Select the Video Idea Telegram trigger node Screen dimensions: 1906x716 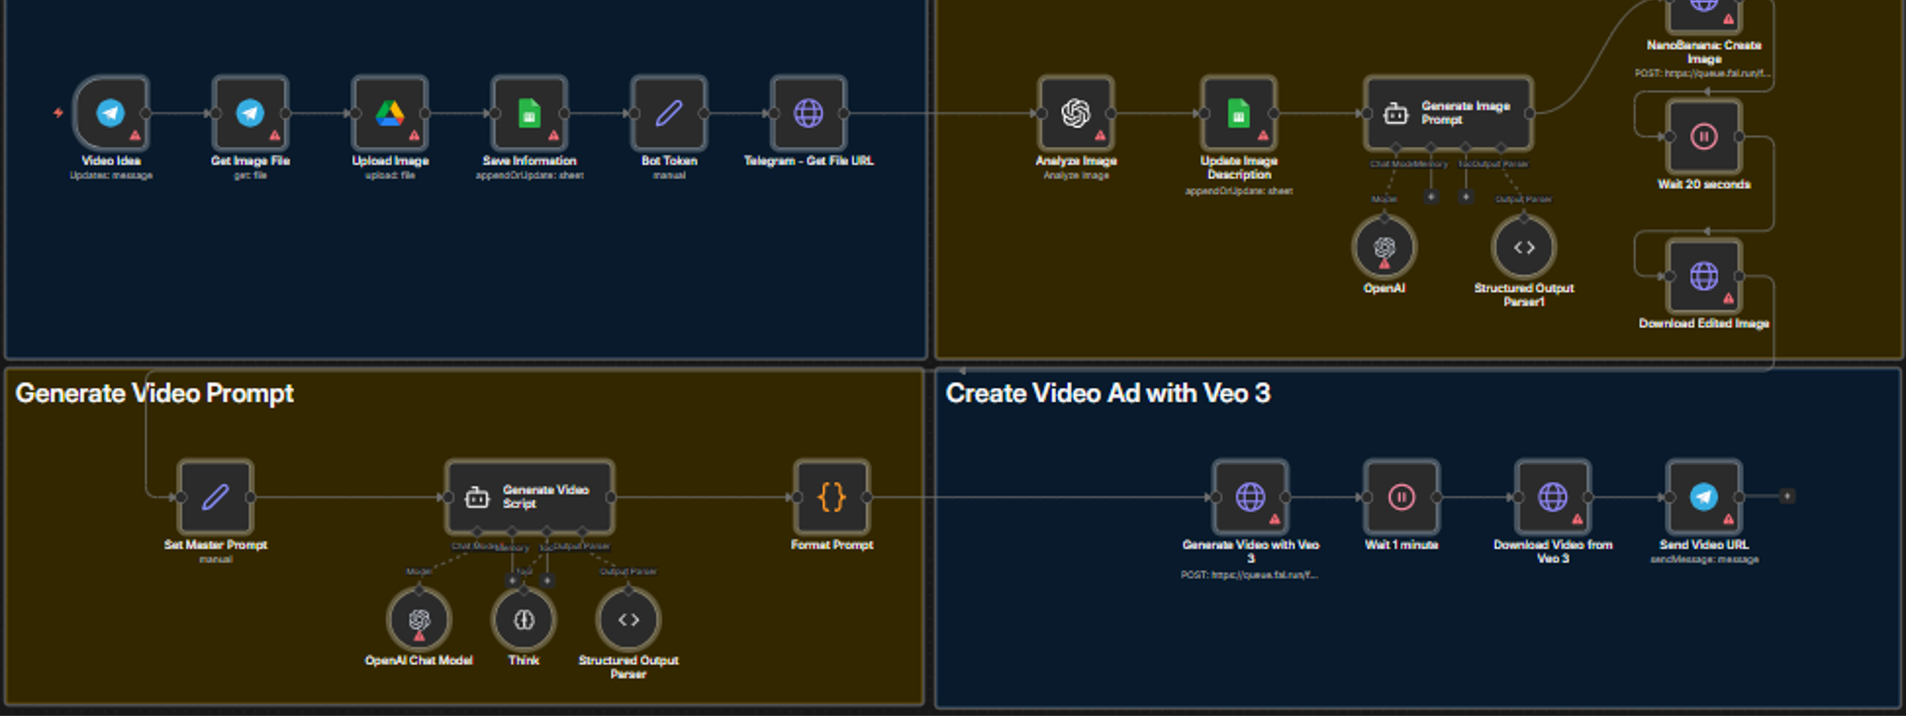111,113
